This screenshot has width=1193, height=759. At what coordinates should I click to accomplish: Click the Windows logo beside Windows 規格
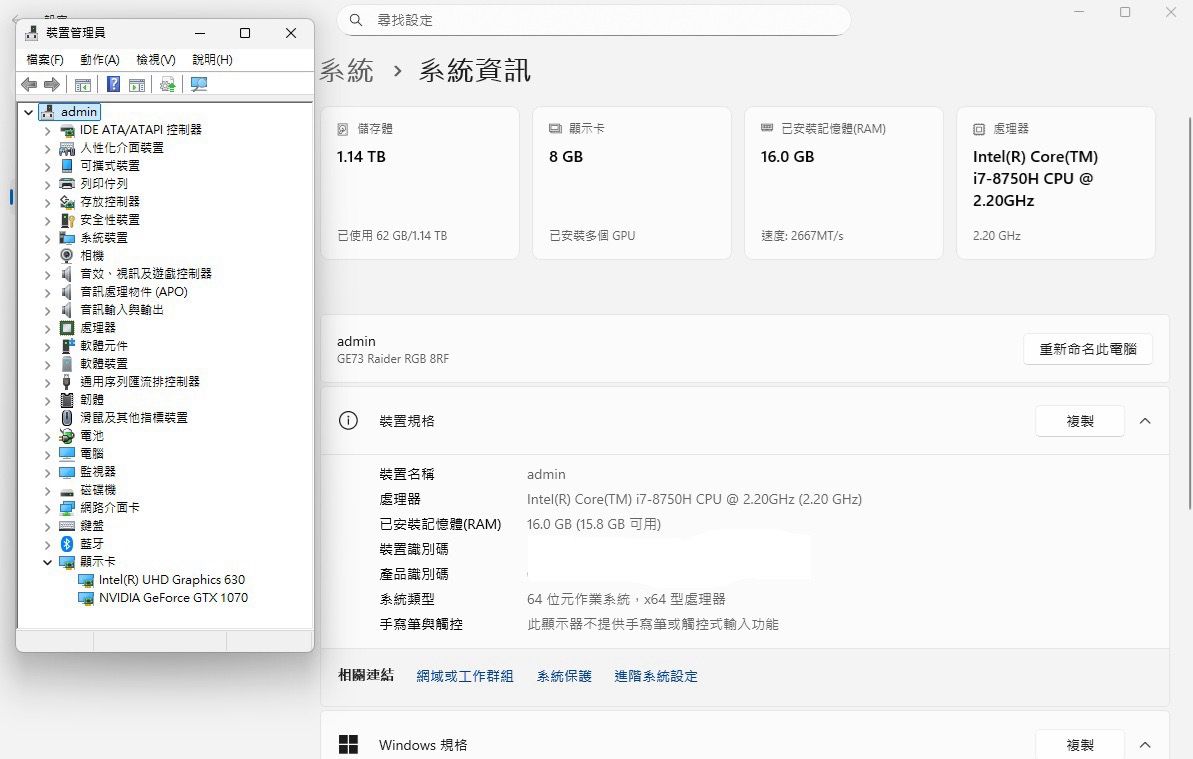[348, 745]
